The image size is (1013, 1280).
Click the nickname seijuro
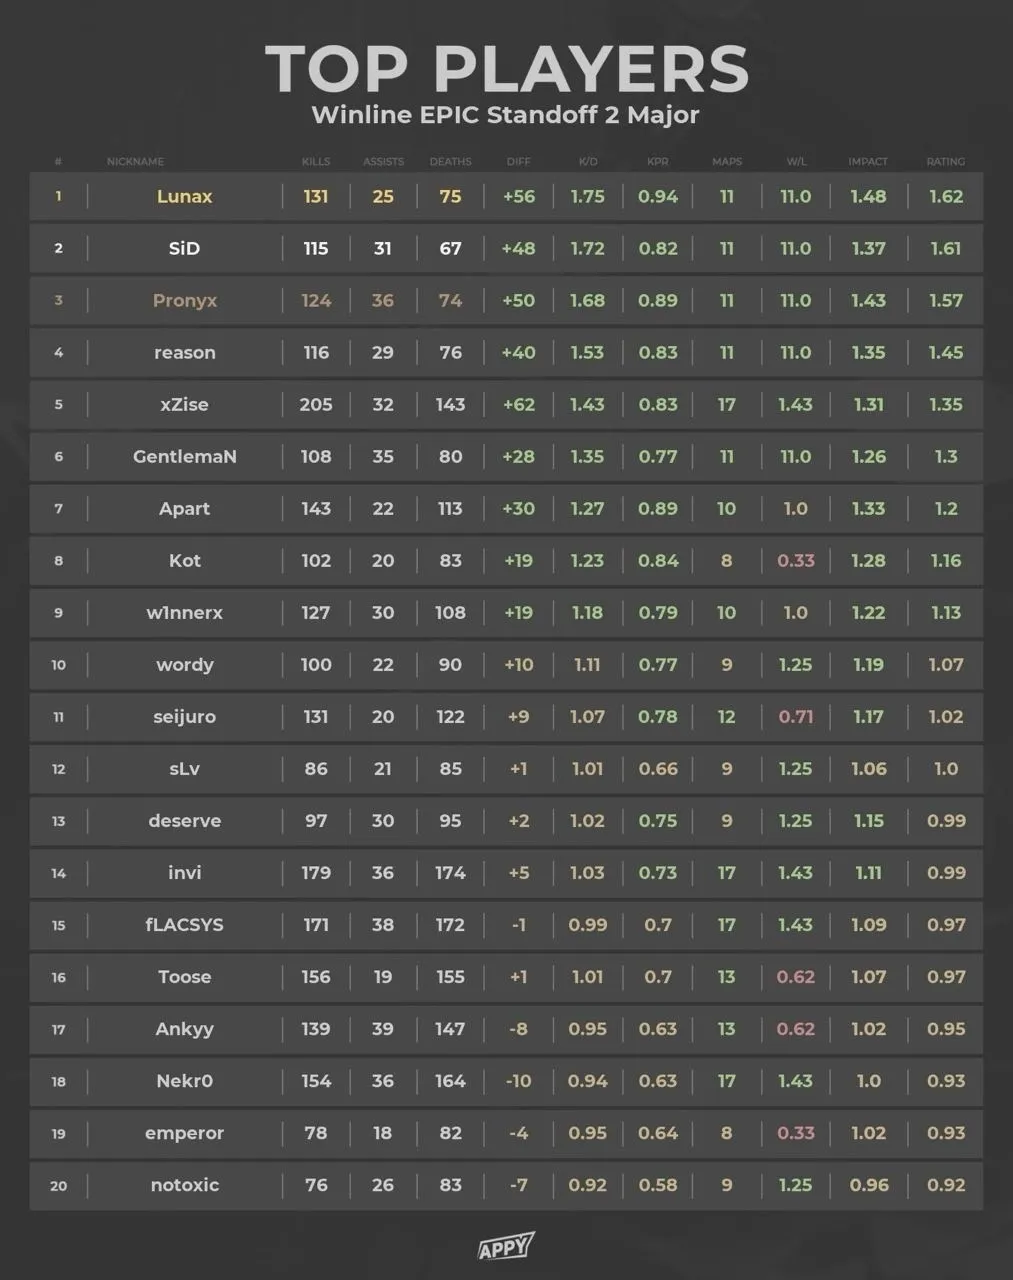point(185,717)
